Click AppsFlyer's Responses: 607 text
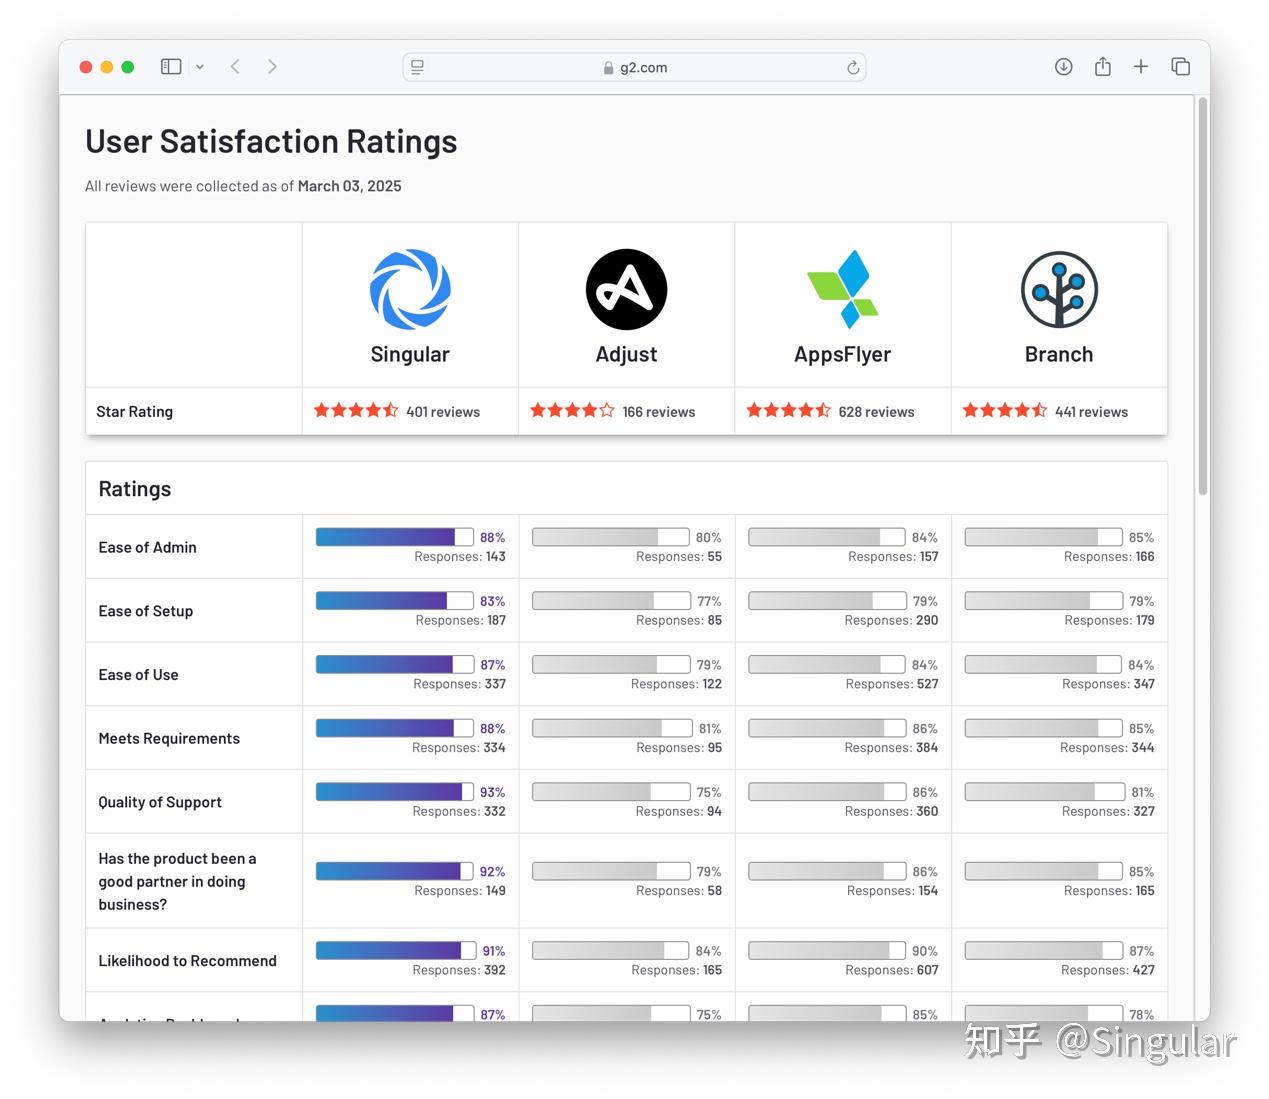Image resolution: width=1269 pixels, height=1099 pixels. pos(892,970)
